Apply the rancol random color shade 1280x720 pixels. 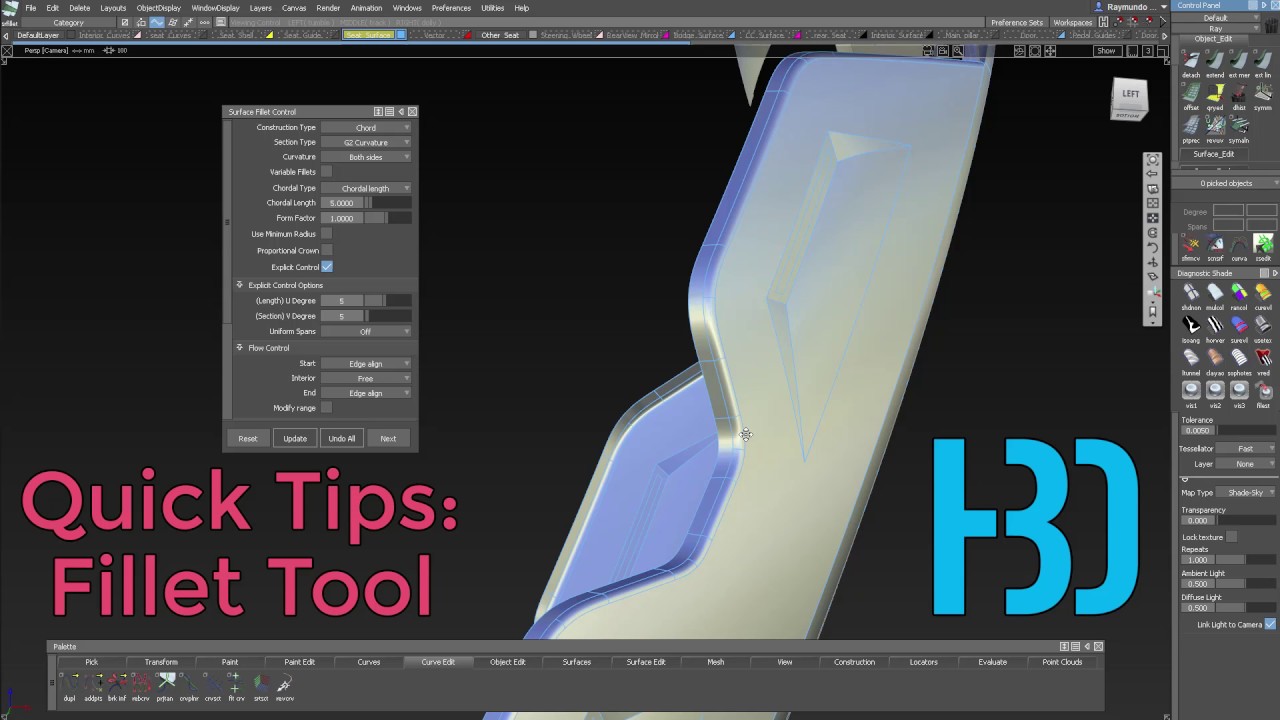[x=1239, y=294]
